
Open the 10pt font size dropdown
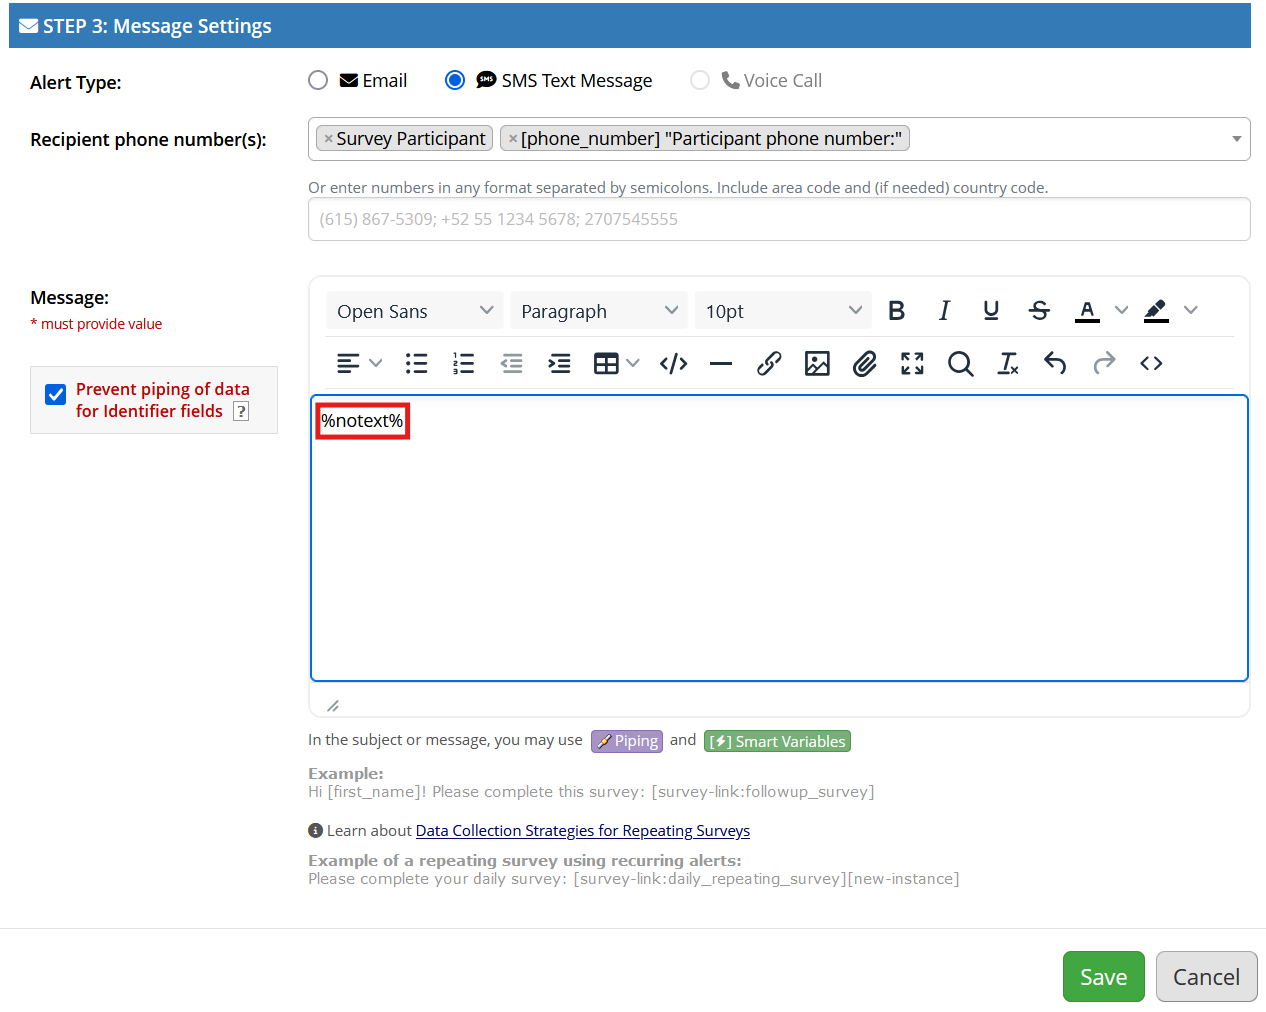[x=783, y=311]
